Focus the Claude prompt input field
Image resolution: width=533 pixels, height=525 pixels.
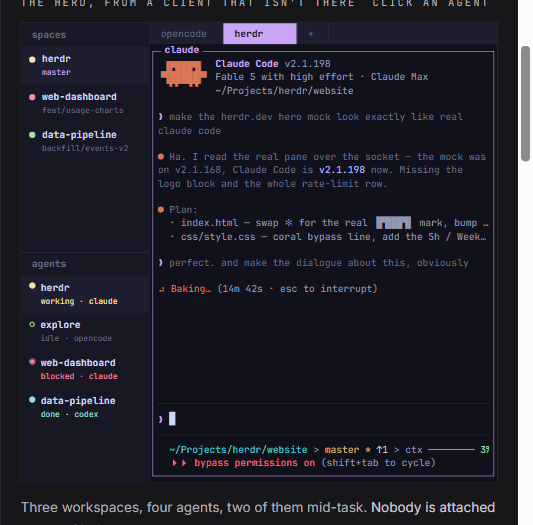(x=323, y=419)
